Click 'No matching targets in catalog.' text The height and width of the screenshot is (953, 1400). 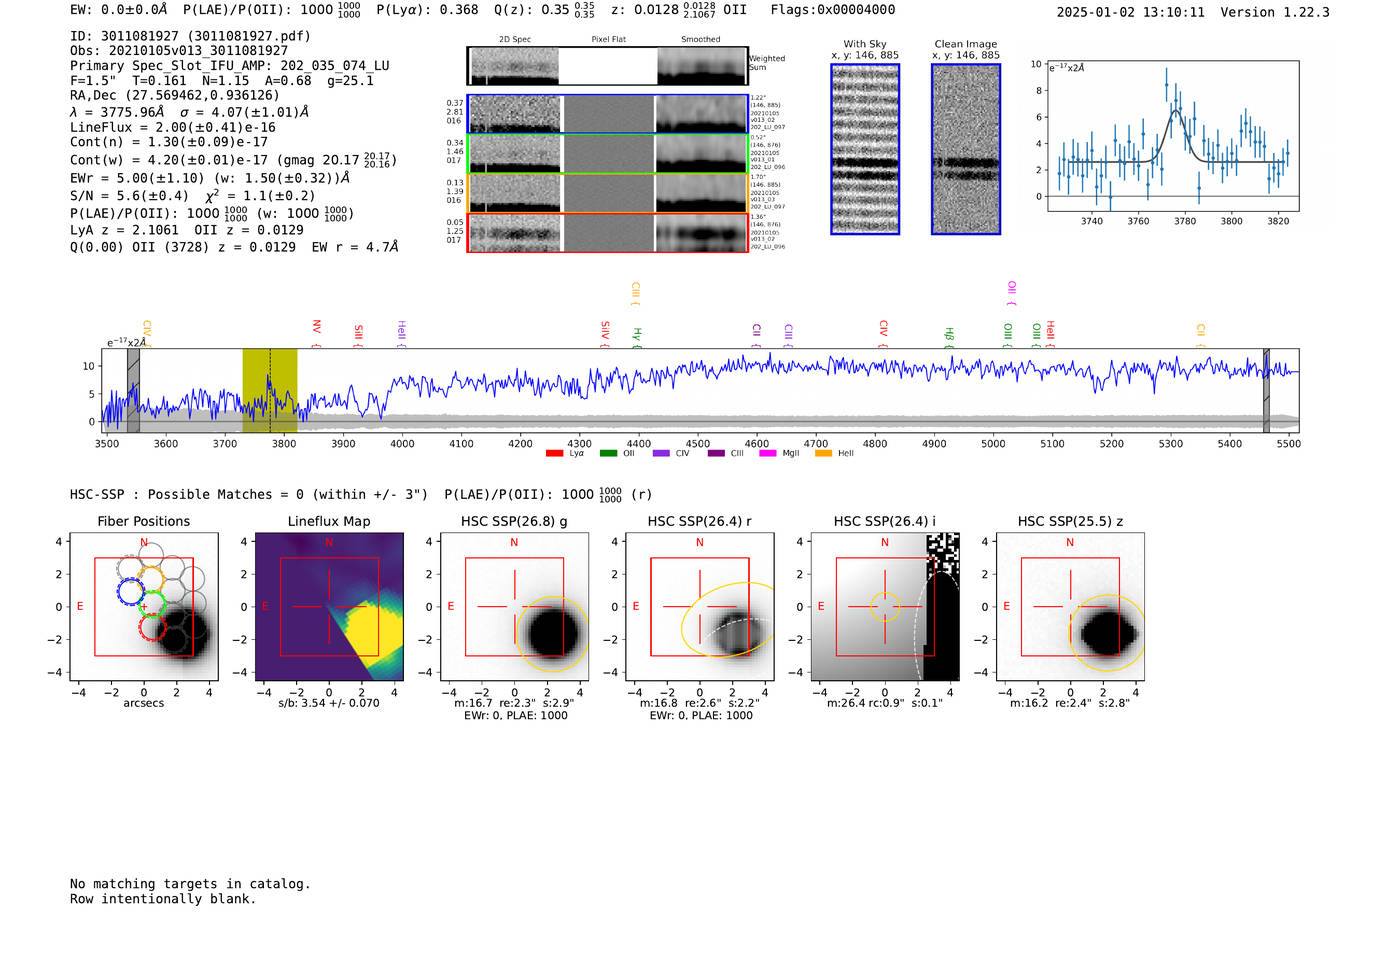coord(190,884)
